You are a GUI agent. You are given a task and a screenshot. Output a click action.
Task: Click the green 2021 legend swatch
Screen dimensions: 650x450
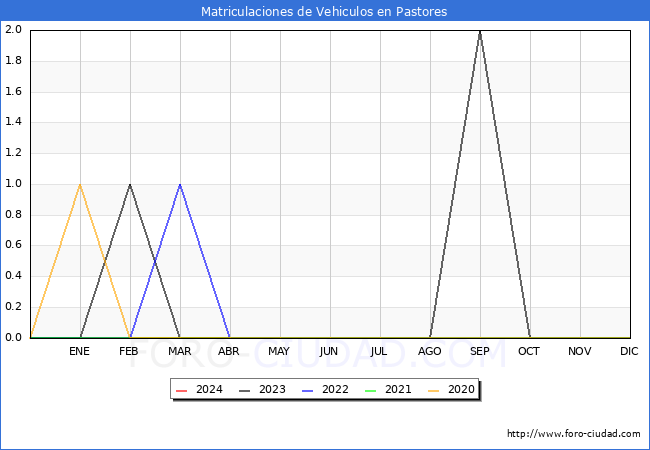371,391
